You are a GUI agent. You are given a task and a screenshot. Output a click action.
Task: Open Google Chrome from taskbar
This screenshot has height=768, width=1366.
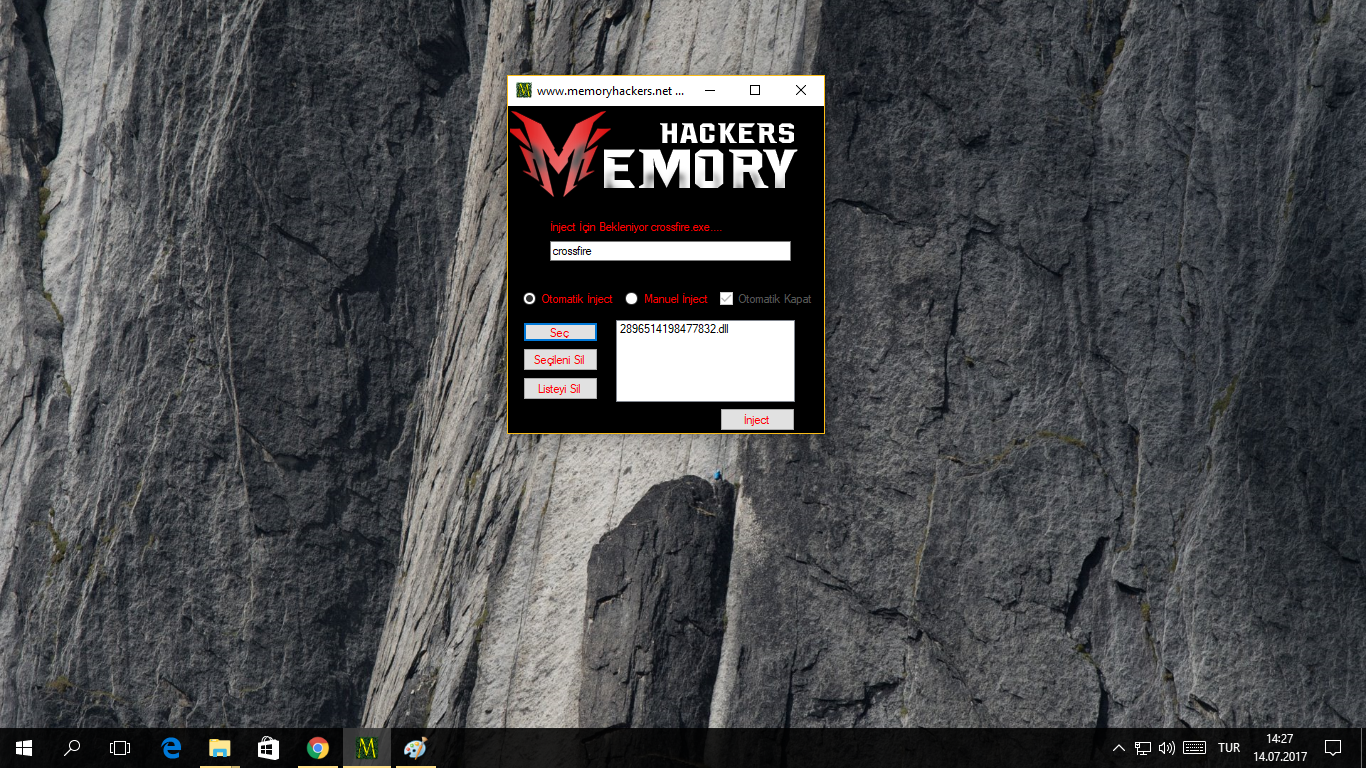pos(318,748)
